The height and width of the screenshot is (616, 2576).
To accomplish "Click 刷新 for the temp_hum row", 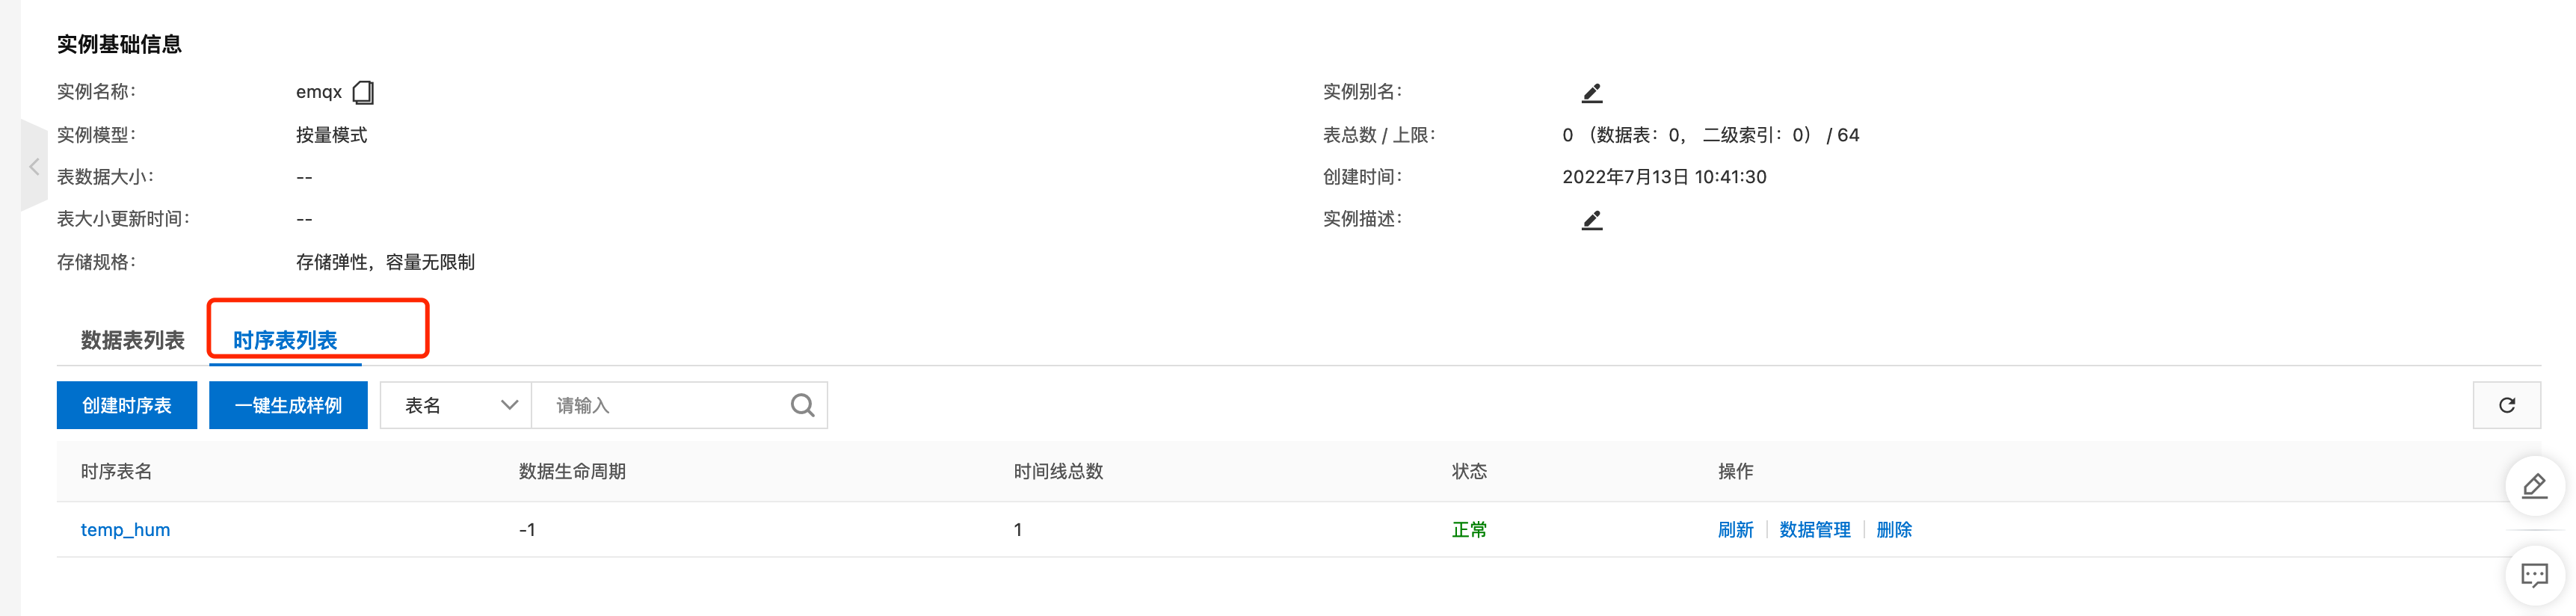I will tap(1735, 530).
